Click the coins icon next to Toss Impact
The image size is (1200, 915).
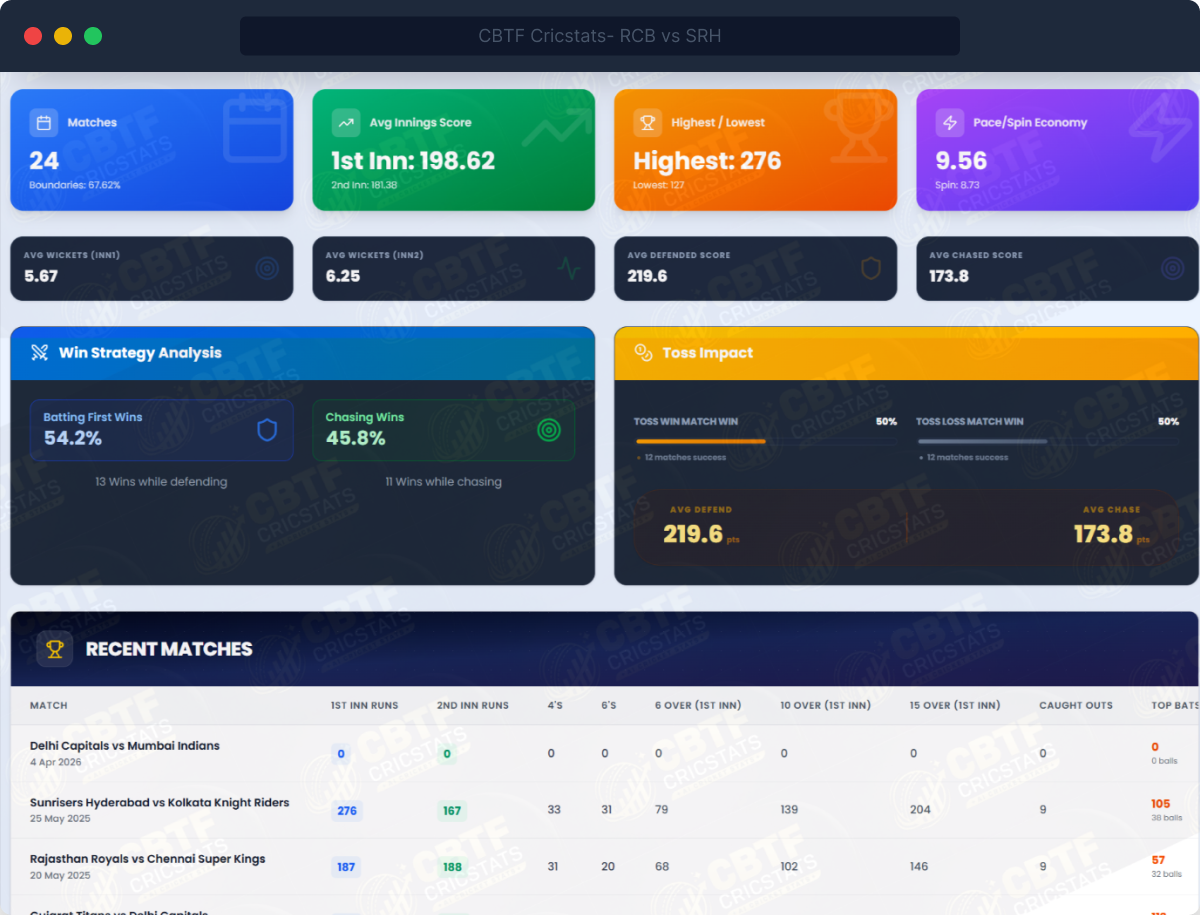[x=643, y=353]
